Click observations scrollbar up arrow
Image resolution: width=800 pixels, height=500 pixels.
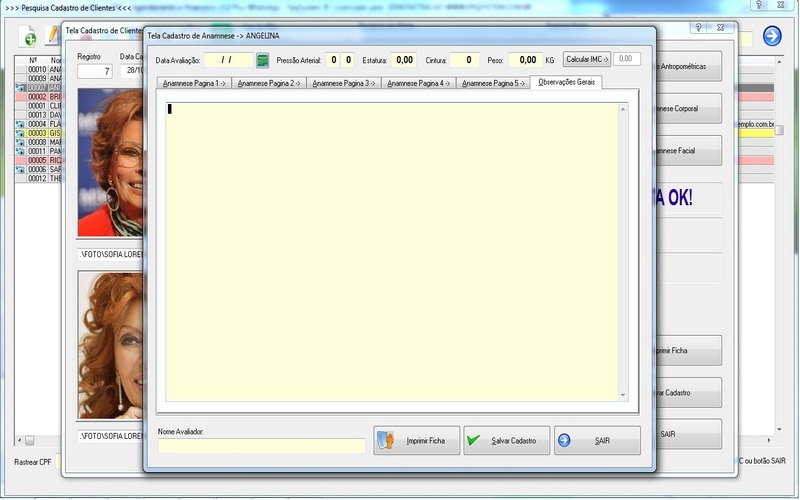pyautogui.click(x=622, y=109)
